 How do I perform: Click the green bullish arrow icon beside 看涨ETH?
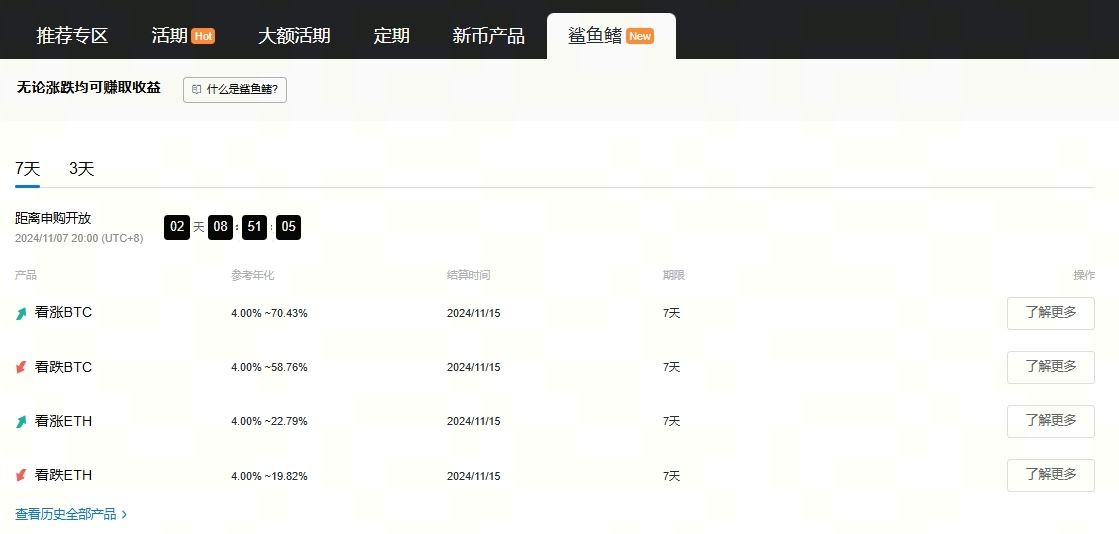[x=22, y=422]
